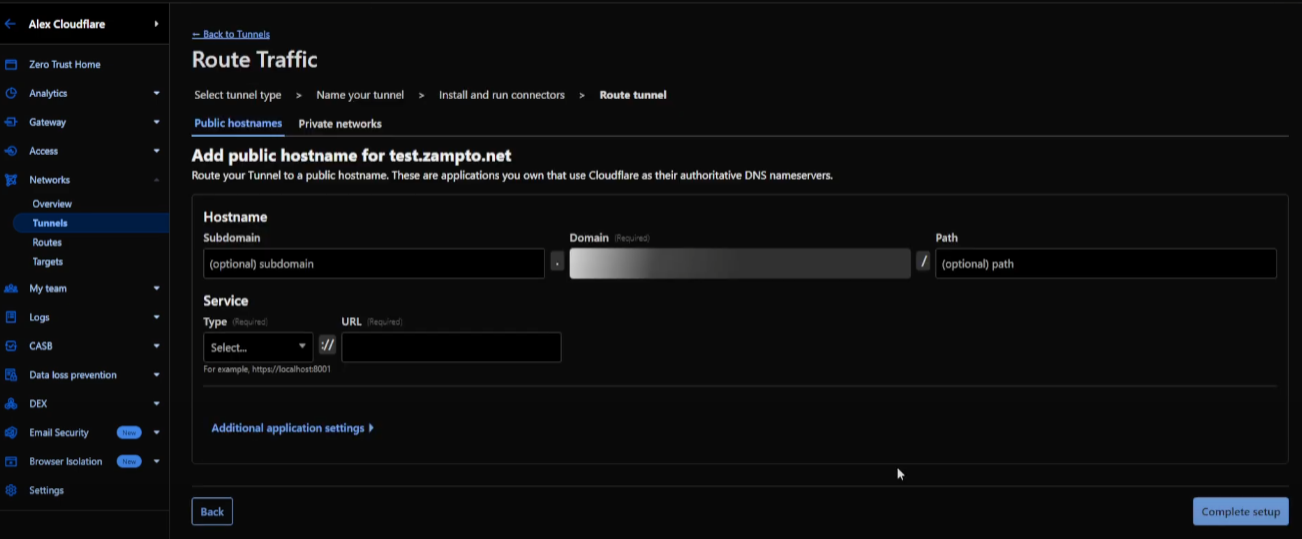1302x539 pixels.
Task: Click the Gateway sidebar icon
Action: click(x=11, y=122)
